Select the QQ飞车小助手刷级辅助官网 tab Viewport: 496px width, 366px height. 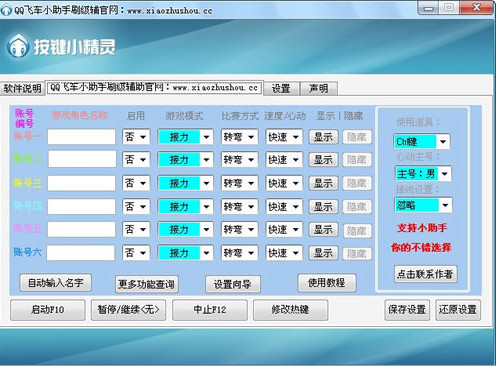click(154, 88)
